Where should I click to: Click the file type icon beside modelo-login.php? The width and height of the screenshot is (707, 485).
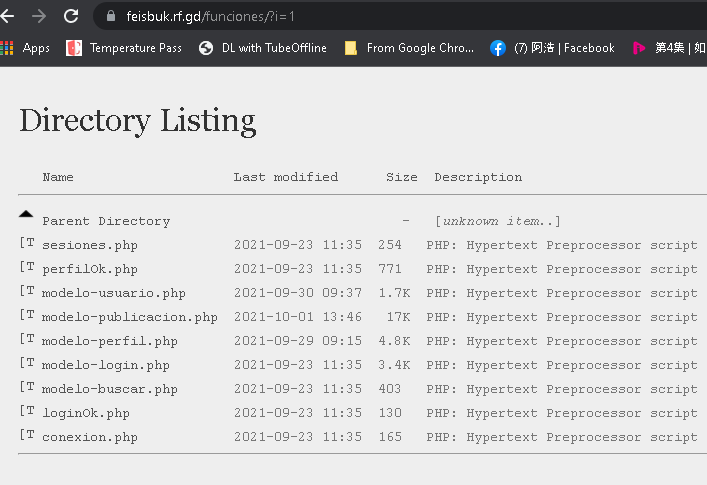(x=27, y=363)
